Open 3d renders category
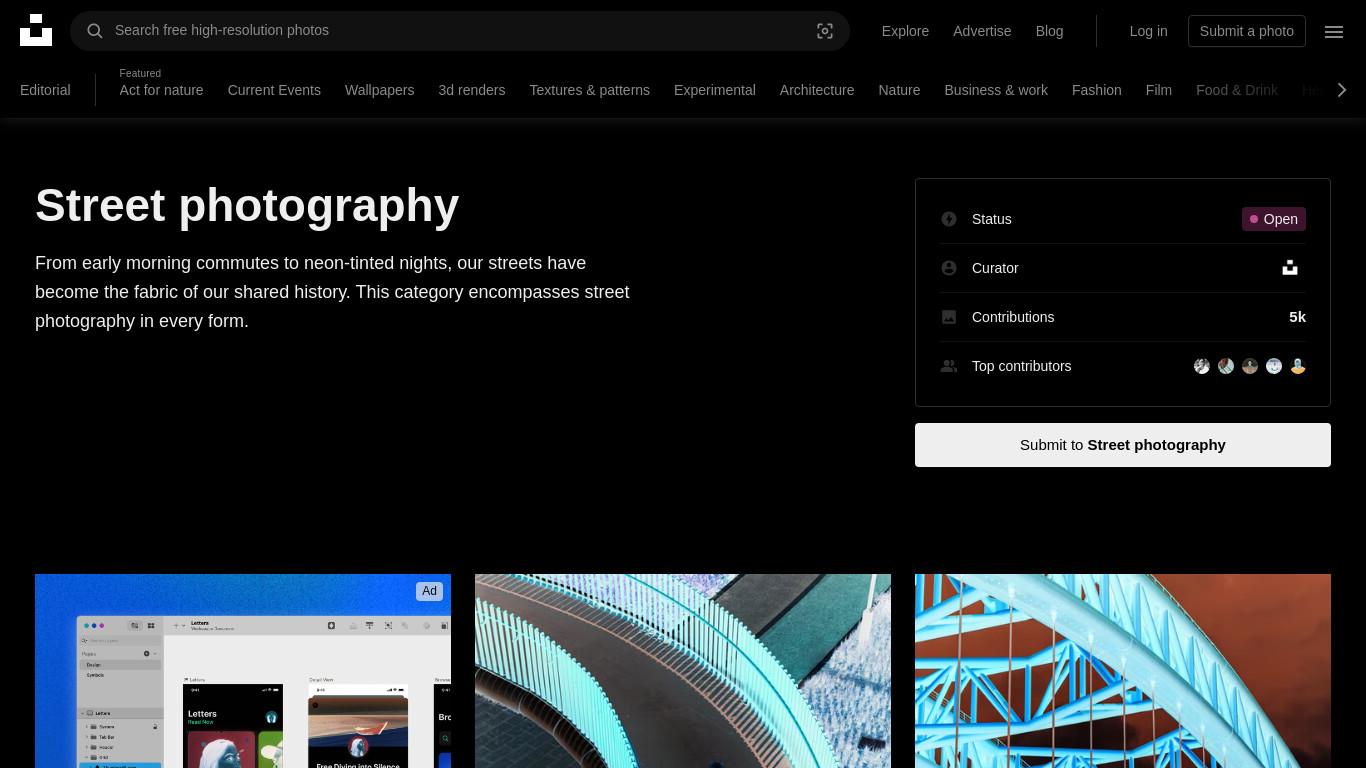Screen dimensions: 1366x768 471,90
